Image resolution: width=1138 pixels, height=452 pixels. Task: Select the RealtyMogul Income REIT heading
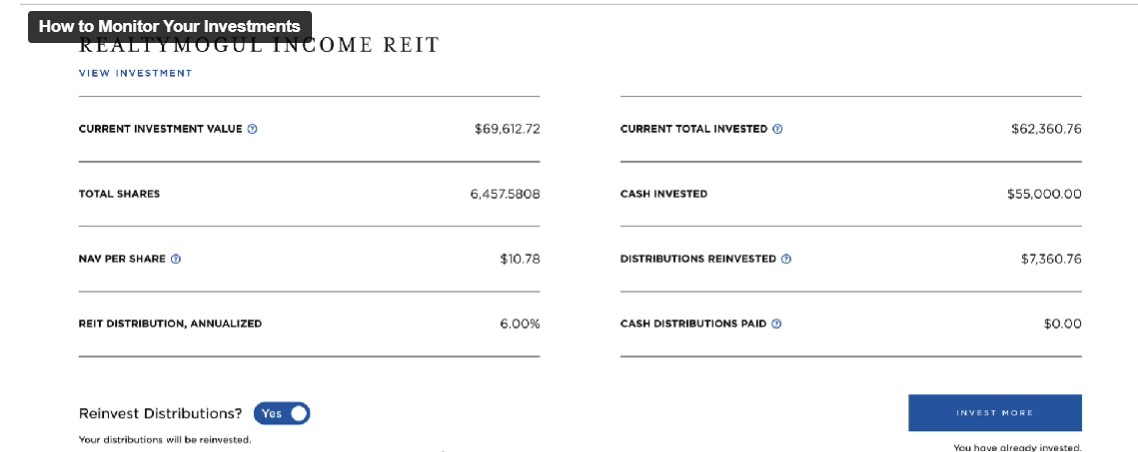click(258, 46)
